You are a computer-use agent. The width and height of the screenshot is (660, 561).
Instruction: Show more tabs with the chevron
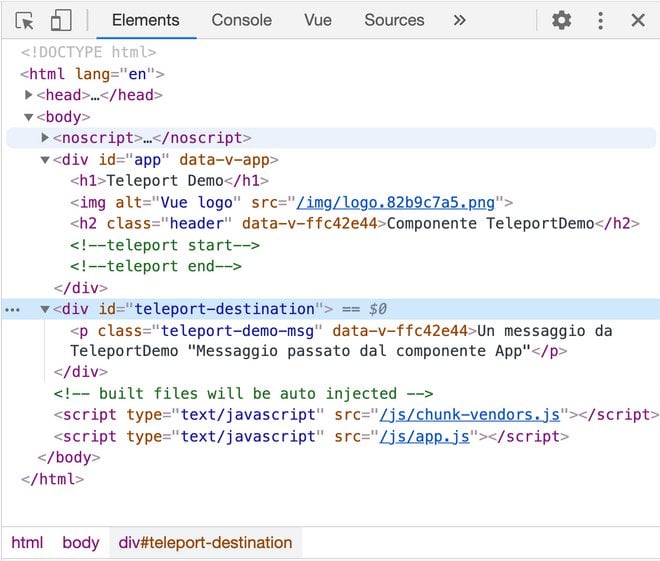[x=459, y=20]
